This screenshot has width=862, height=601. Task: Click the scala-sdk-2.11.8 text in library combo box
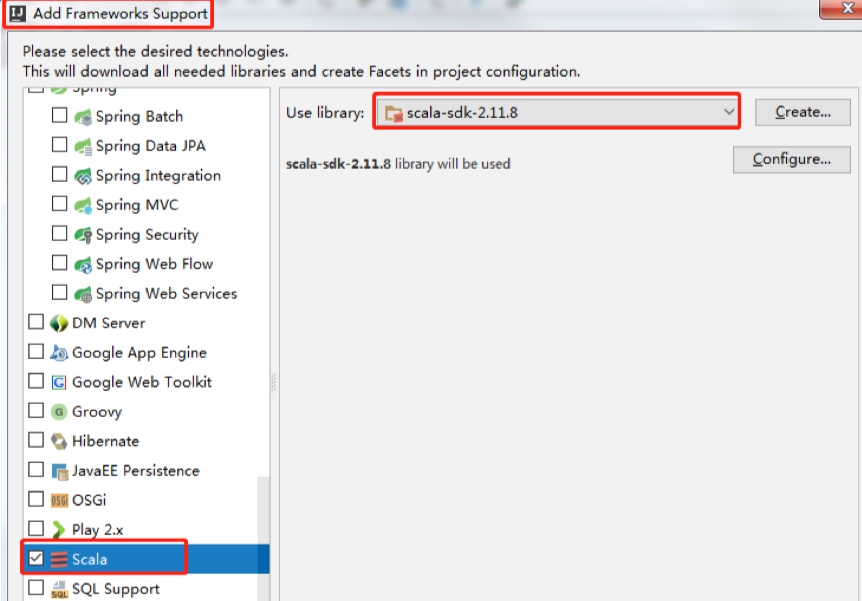[462, 113]
